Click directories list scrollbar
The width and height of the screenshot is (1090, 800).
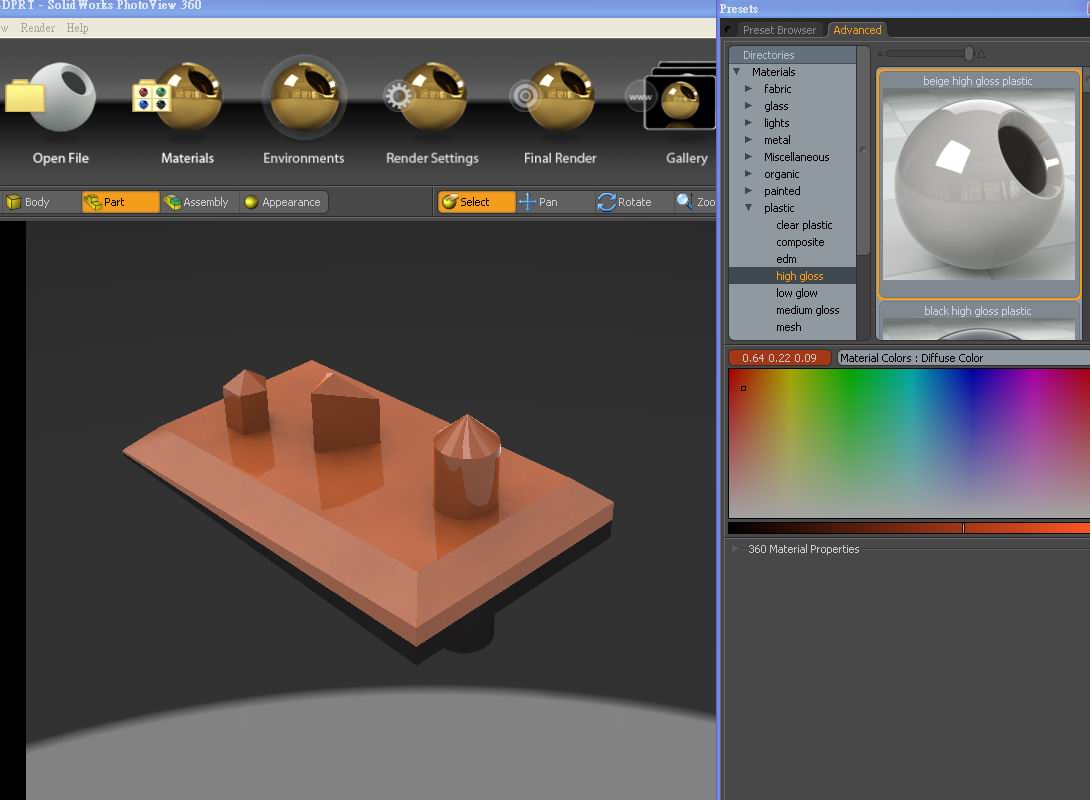tap(863, 151)
